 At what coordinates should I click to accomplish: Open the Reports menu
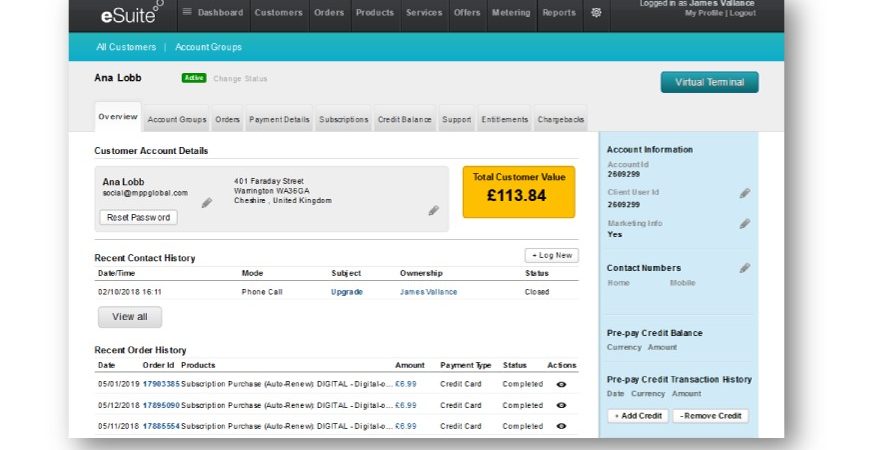click(558, 13)
